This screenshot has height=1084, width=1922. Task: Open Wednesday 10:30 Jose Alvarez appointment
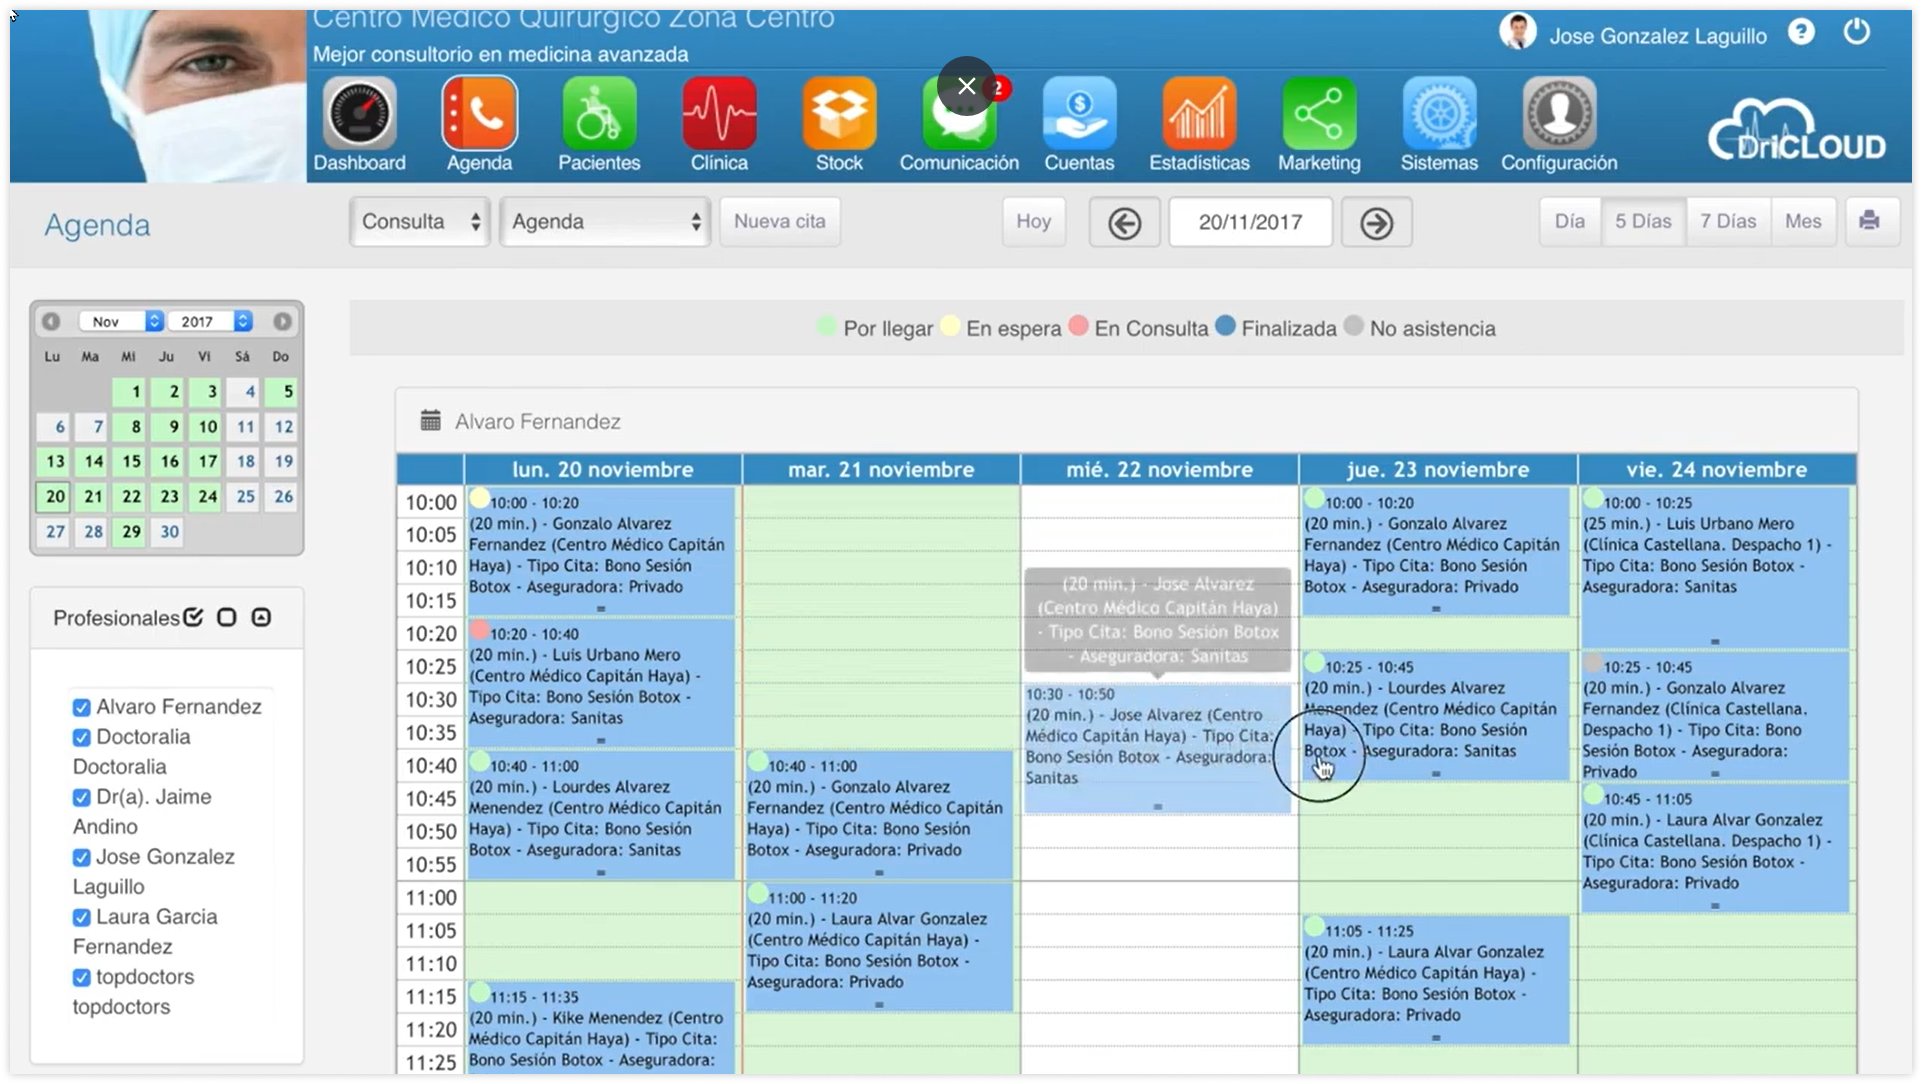point(1157,747)
